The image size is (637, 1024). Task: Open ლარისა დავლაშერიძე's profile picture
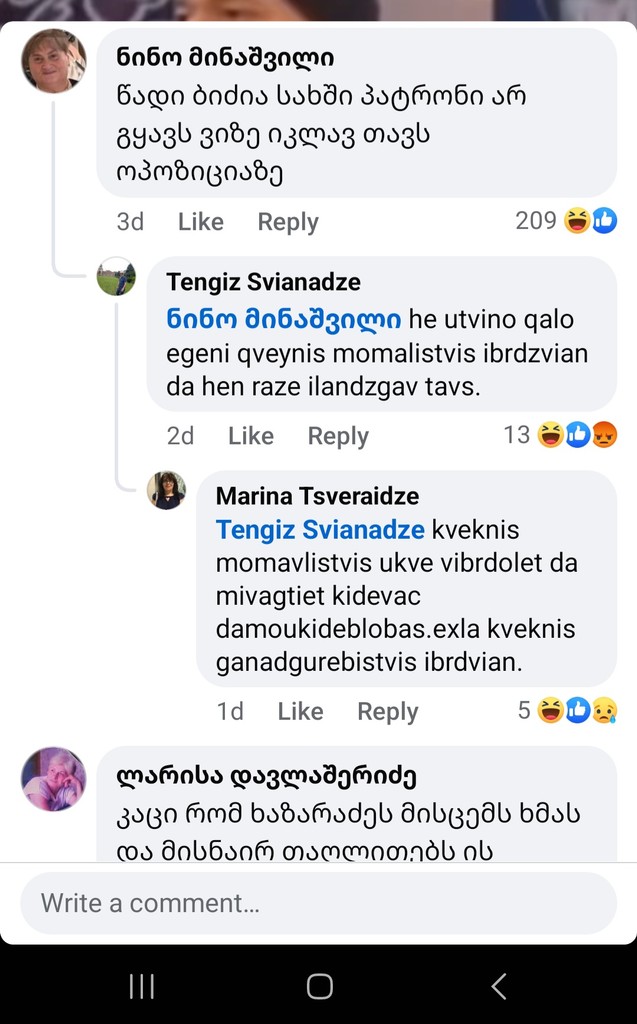pyautogui.click(x=54, y=778)
